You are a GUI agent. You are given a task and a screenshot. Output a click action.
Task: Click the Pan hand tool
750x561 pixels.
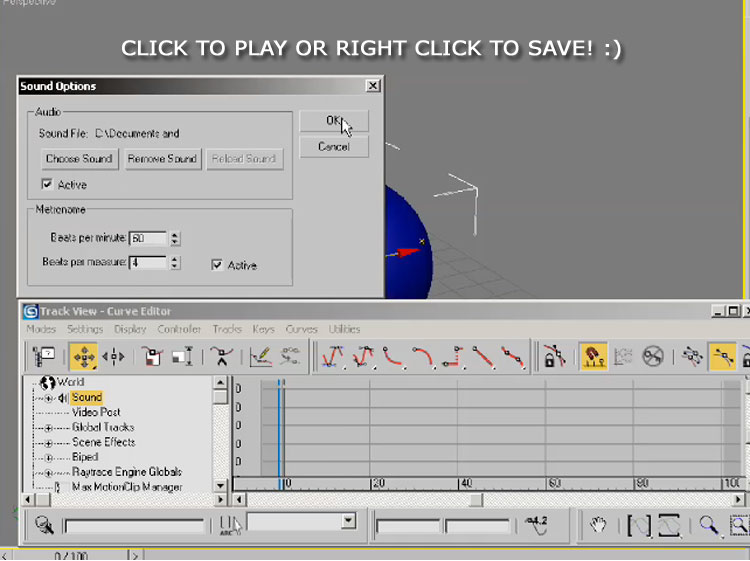pos(598,524)
